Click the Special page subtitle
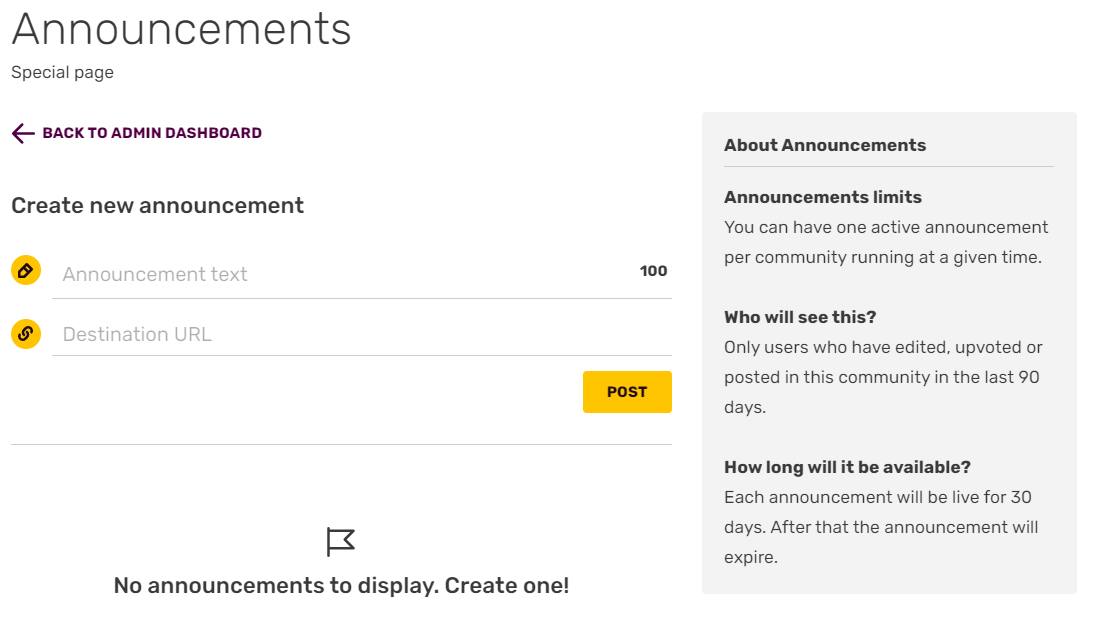Viewport: 1095px width, 639px height. (x=63, y=73)
